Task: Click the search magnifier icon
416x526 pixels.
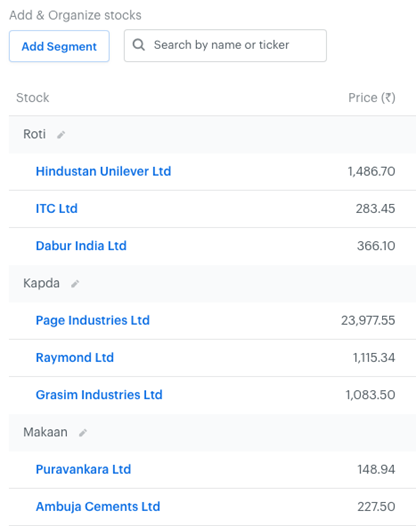Action: click(x=139, y=45)
